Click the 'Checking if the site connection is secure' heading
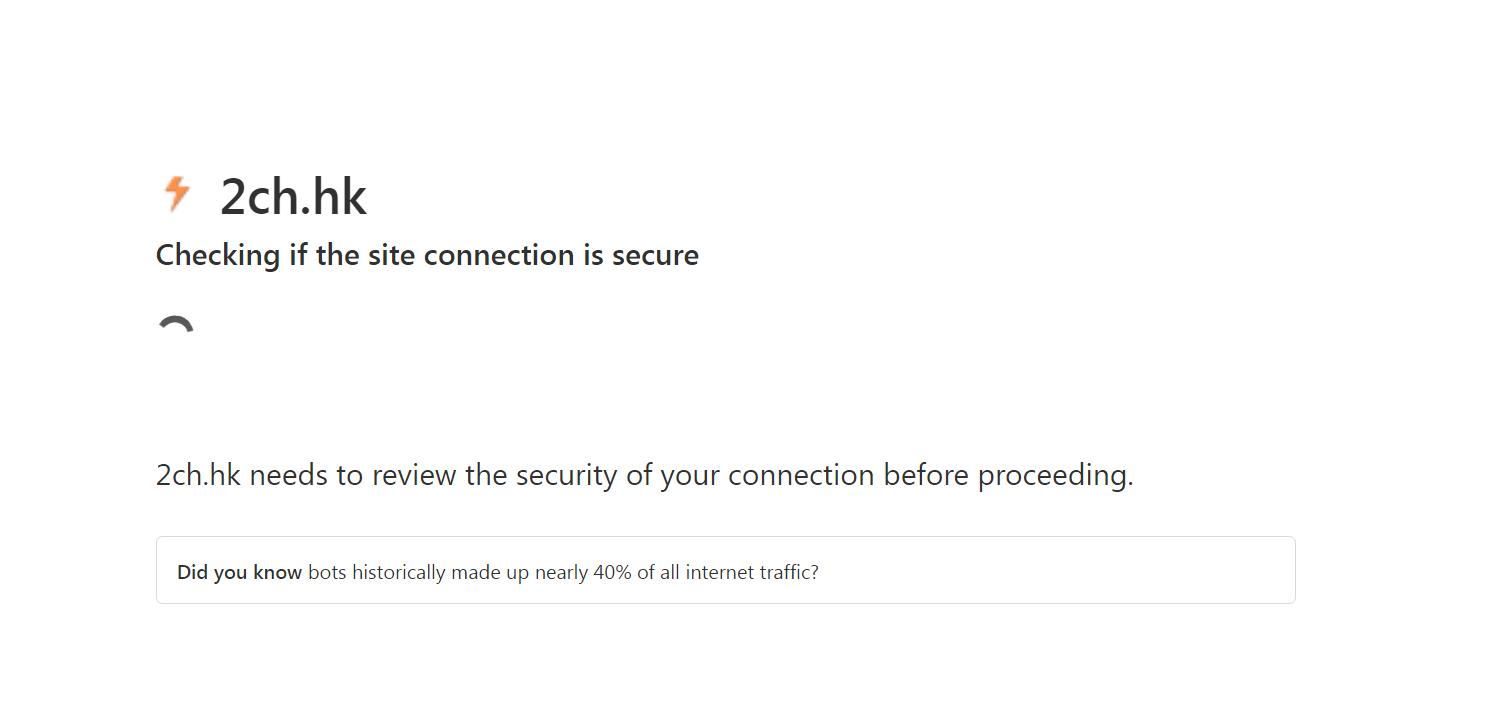Screen dimensions: 1509x724 pos(427,255)
